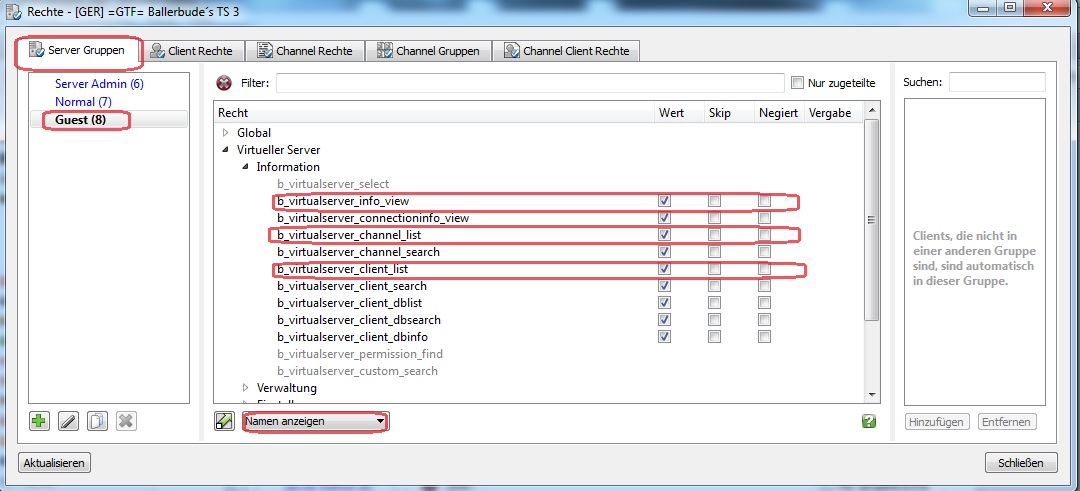Image resolution: width=1080 pixels, height=491 pixels.
Task: Click the Recht column header
Action: [x=434, y=113]
